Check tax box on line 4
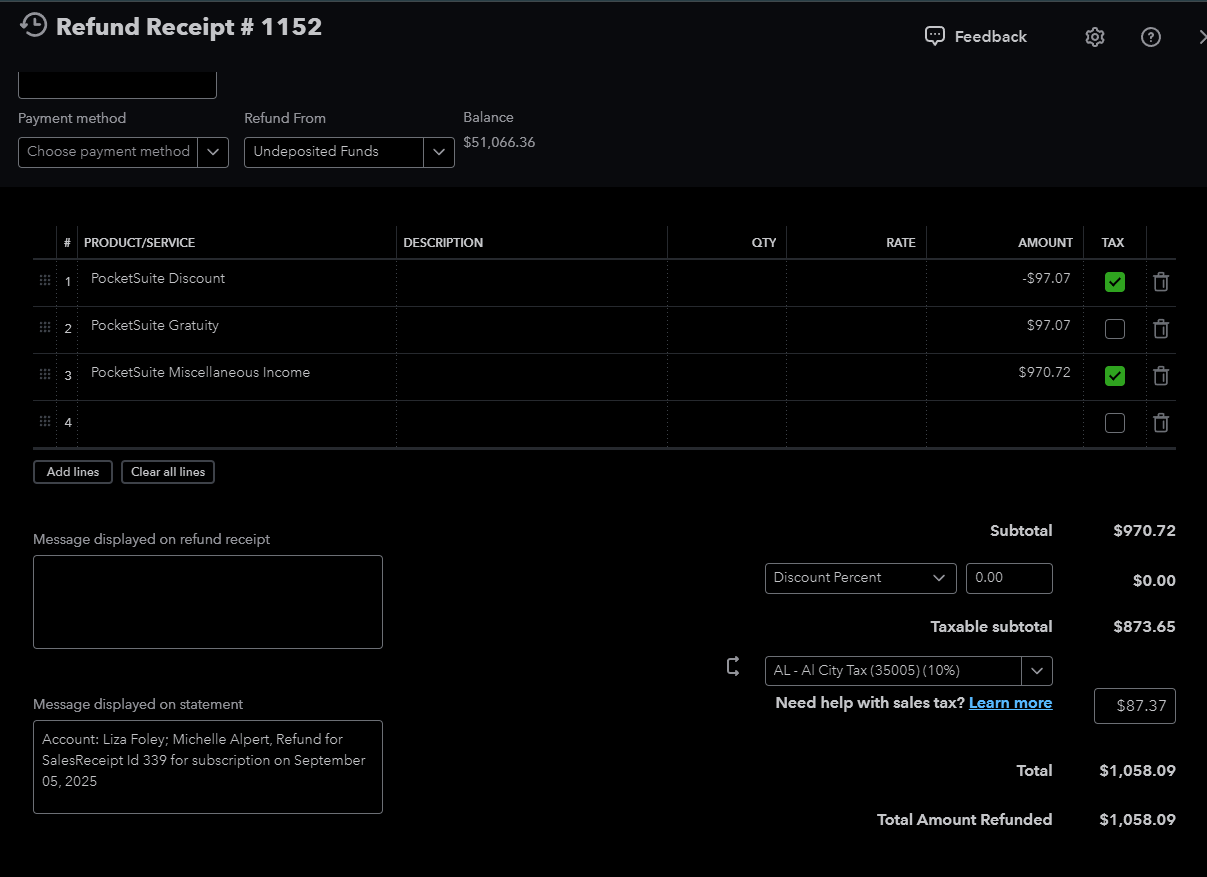The image size is (1207, 877). coord(1115,423)
